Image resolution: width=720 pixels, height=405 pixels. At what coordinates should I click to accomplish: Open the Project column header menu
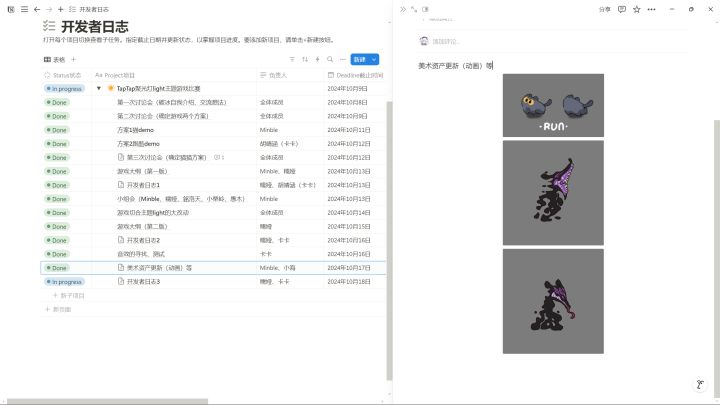point(115,75)
